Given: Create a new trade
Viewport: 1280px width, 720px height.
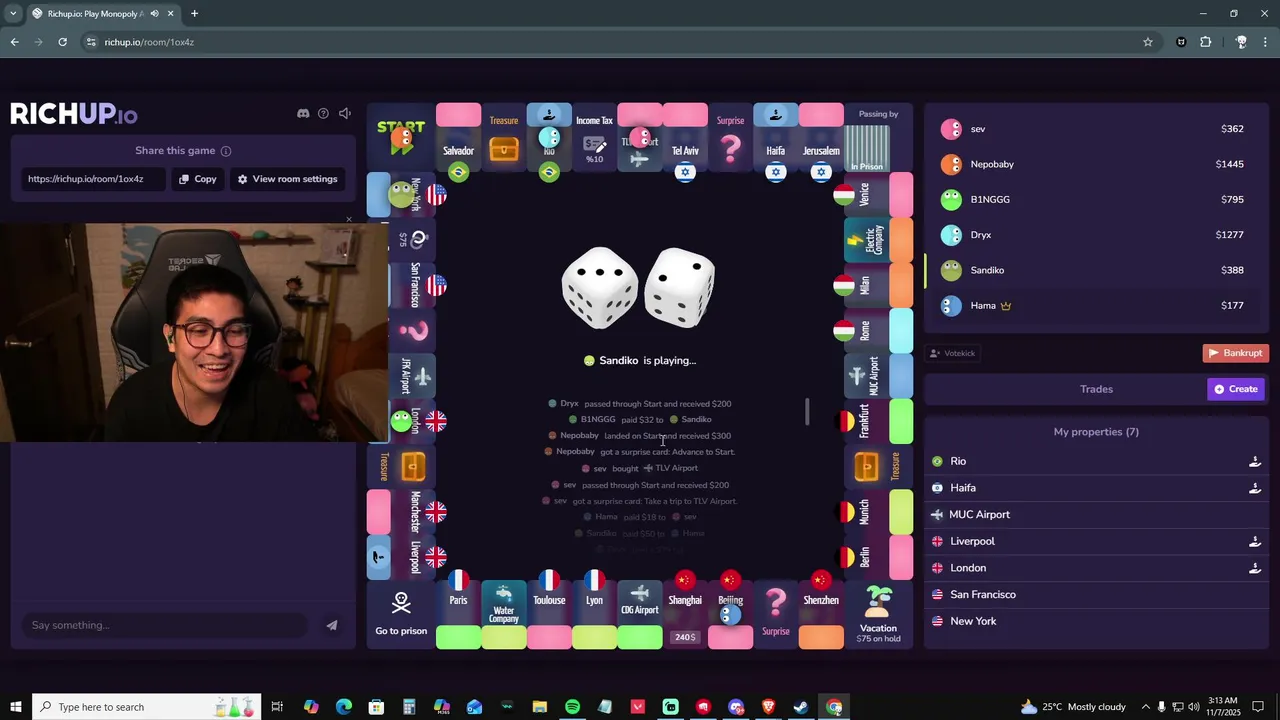Looking at the screenshot, I should 1236,389.
